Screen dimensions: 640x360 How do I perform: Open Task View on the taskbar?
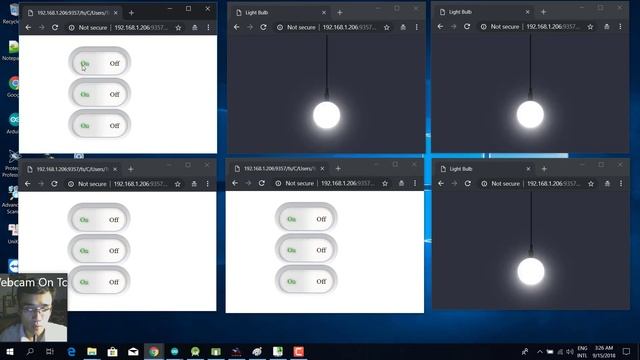(50, 351)
